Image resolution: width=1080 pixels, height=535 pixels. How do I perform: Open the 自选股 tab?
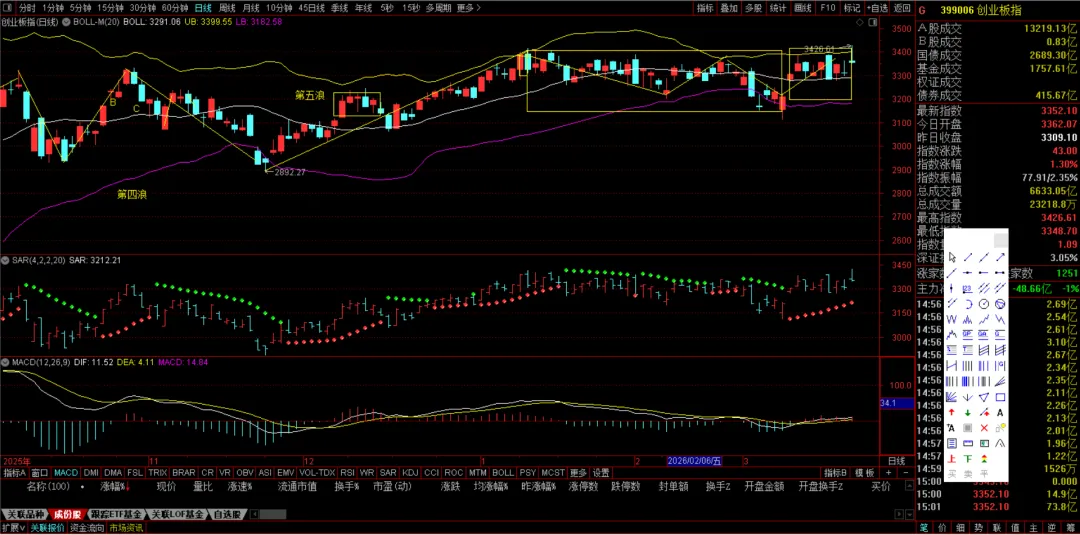click(x=228, y=514)
